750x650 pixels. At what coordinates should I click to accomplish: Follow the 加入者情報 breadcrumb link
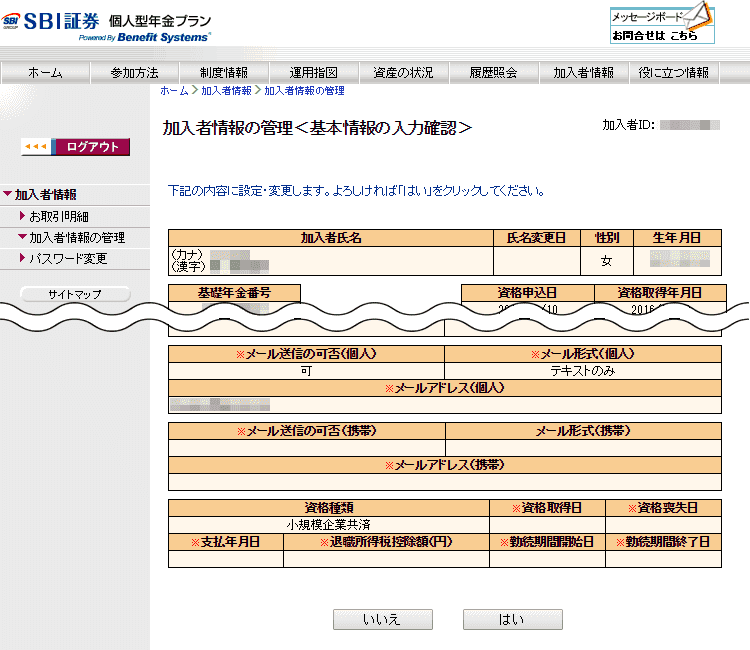tap(226, 90)
